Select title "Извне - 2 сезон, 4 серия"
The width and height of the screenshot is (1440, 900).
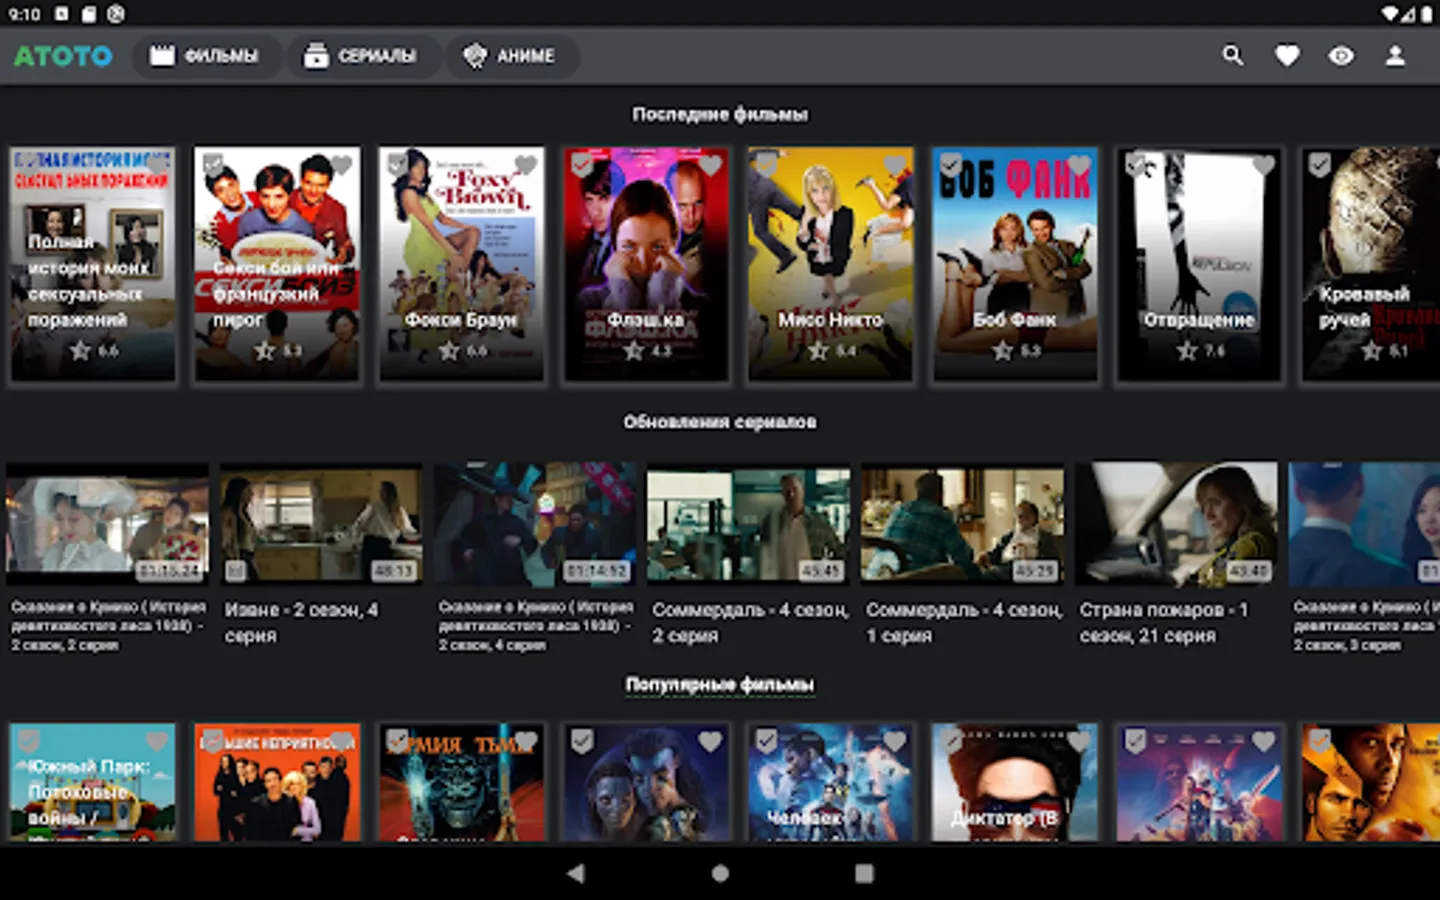tap(302, 622)
